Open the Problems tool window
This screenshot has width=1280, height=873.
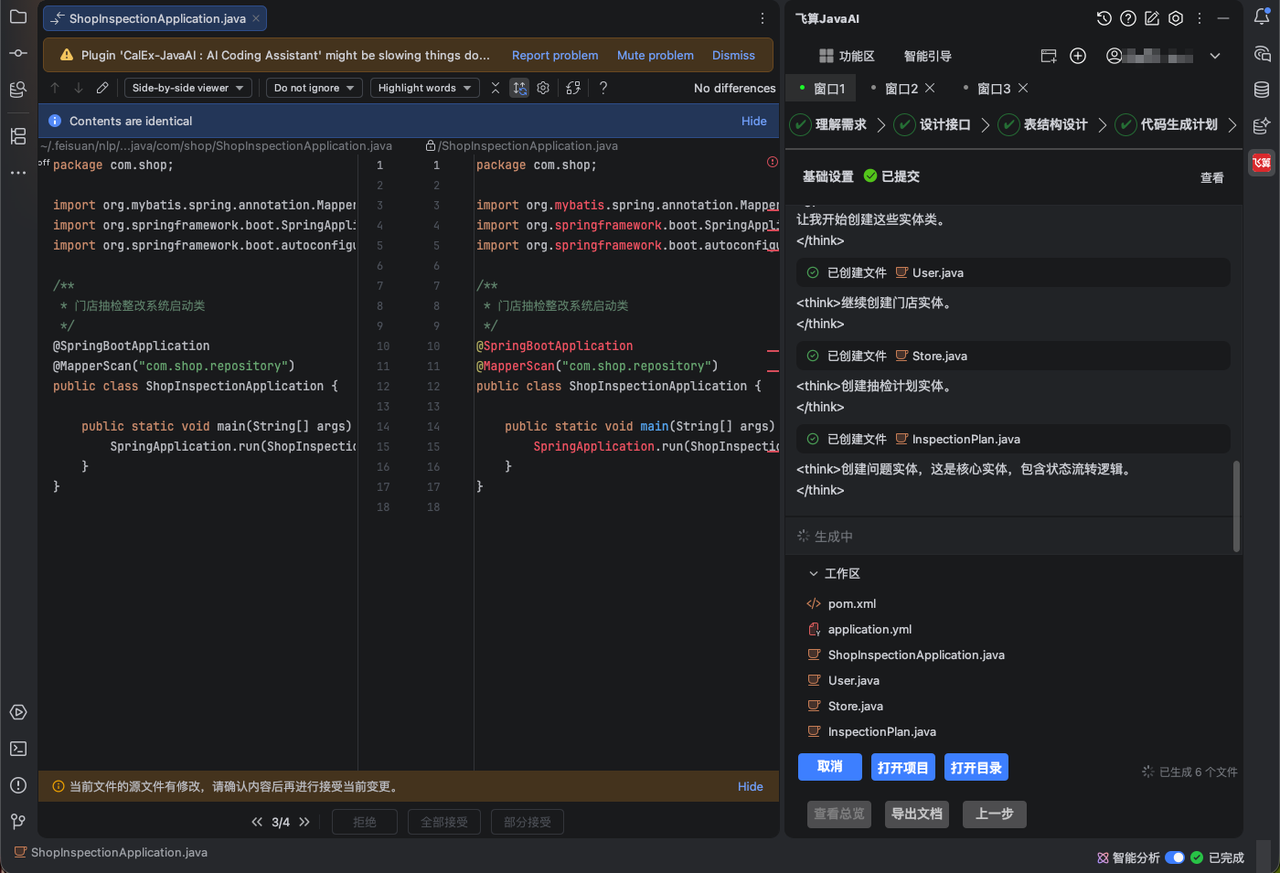[18, 785]
